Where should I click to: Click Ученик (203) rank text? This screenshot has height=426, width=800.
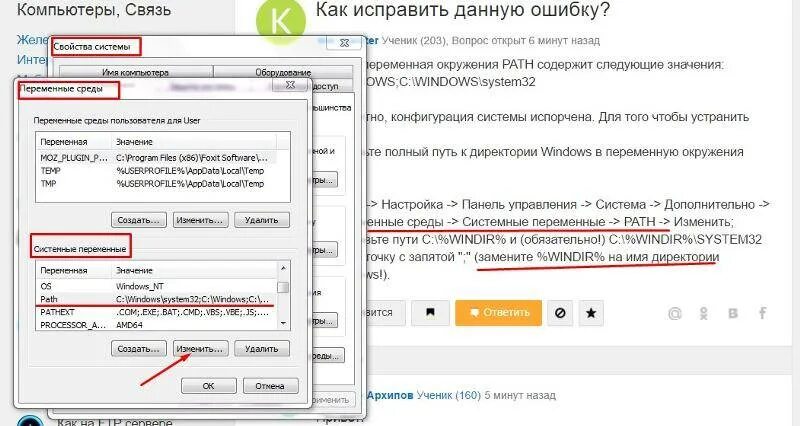tap(414, 40)
